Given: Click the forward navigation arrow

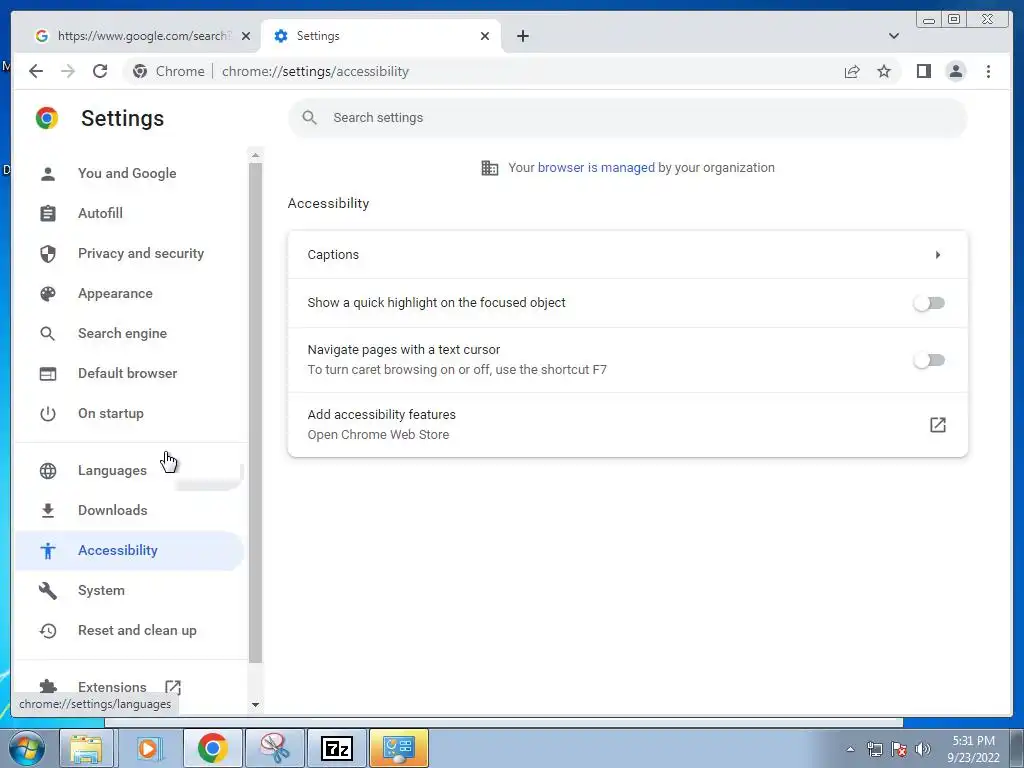Looking at the screenshot, I should pos(68,71).
